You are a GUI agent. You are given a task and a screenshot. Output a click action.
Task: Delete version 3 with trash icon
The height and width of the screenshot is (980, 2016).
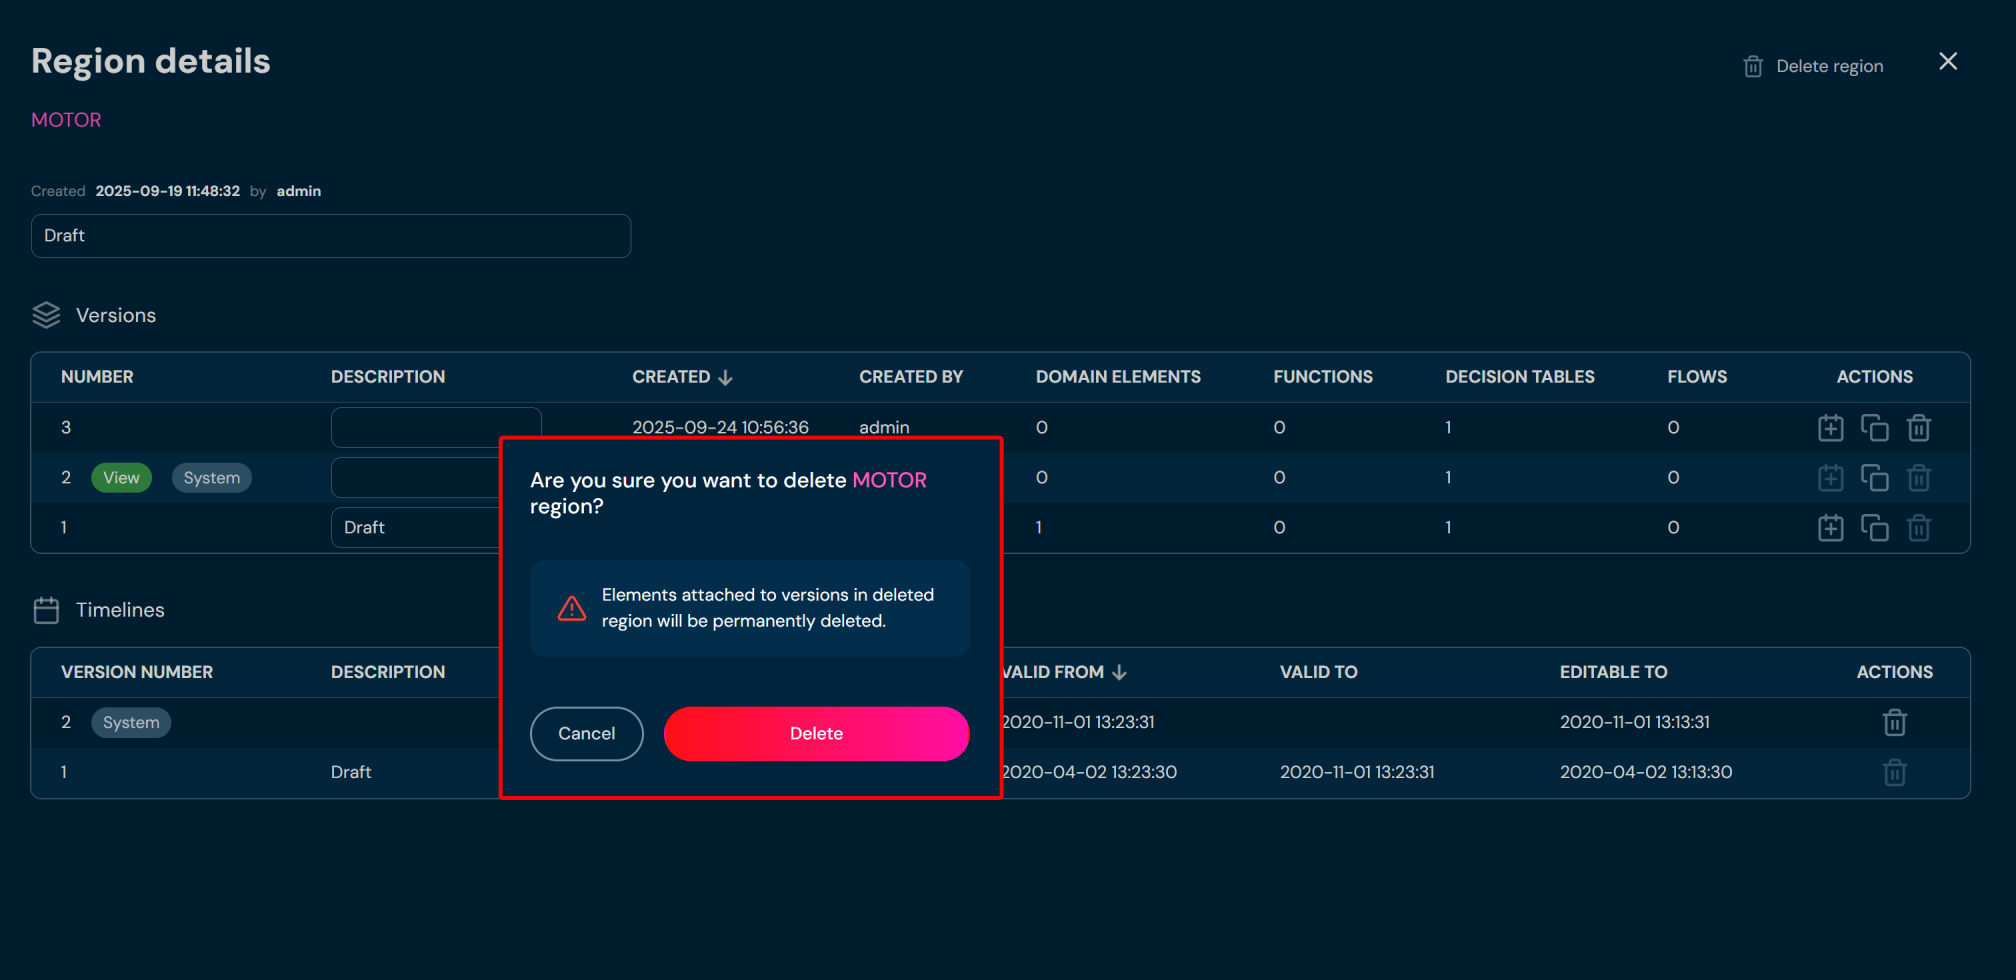1918,428
